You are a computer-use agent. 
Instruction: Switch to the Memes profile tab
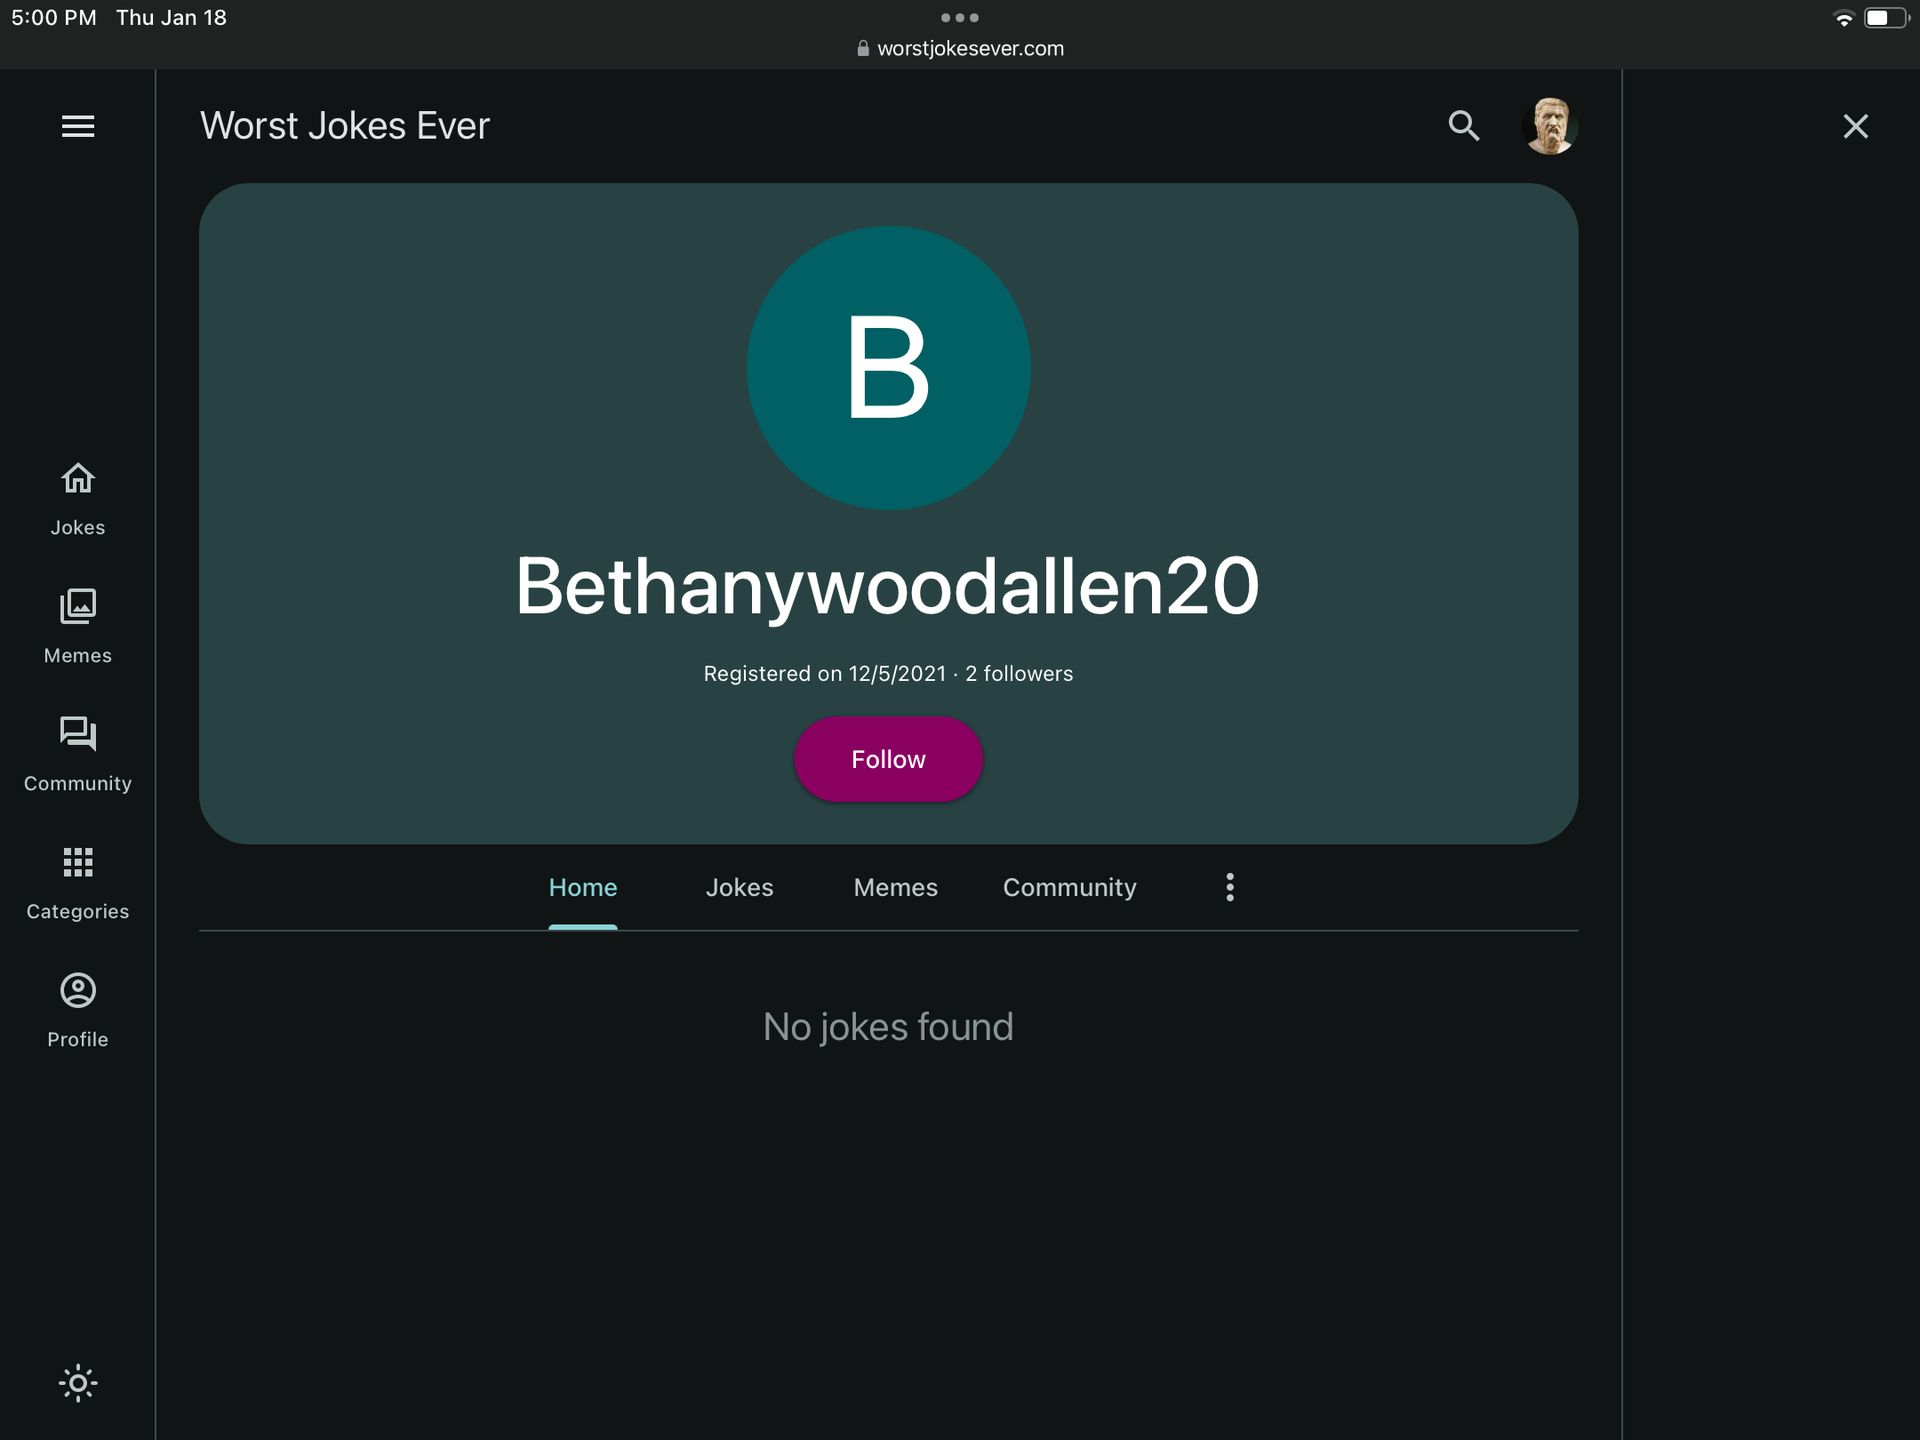(895, 888)
